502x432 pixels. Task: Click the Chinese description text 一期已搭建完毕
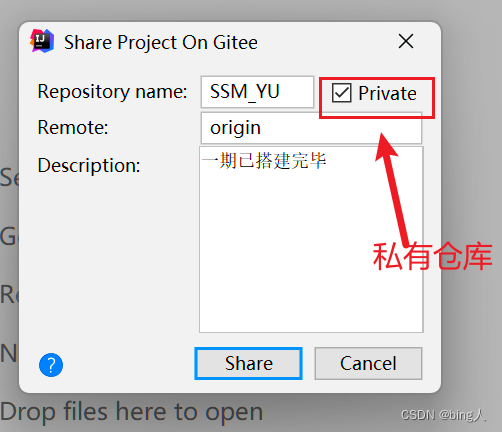264,161
